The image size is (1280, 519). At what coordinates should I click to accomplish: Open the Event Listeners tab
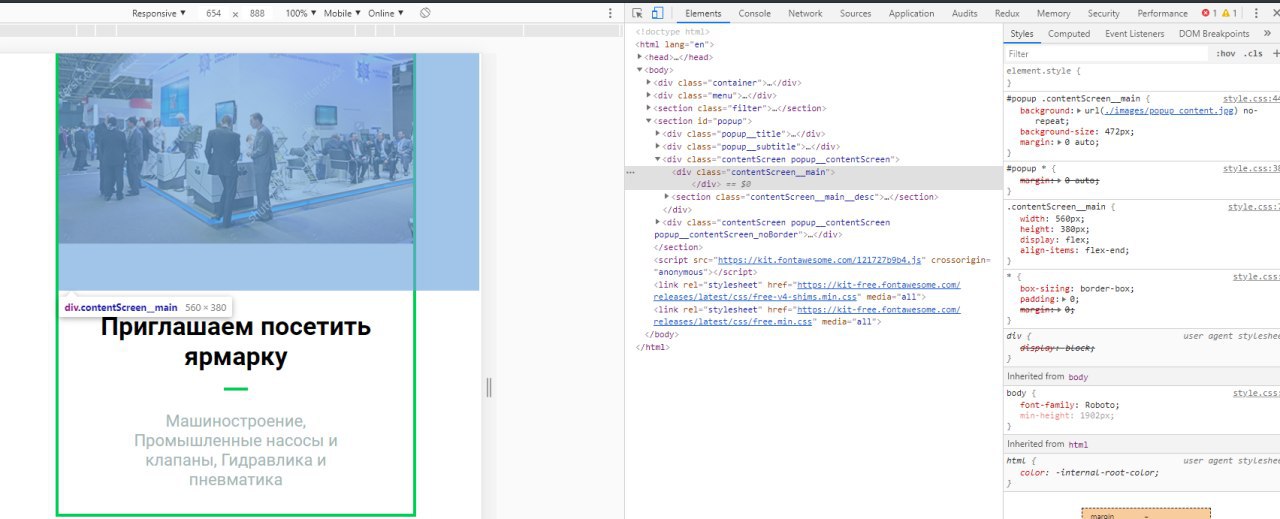(1135, 33)
